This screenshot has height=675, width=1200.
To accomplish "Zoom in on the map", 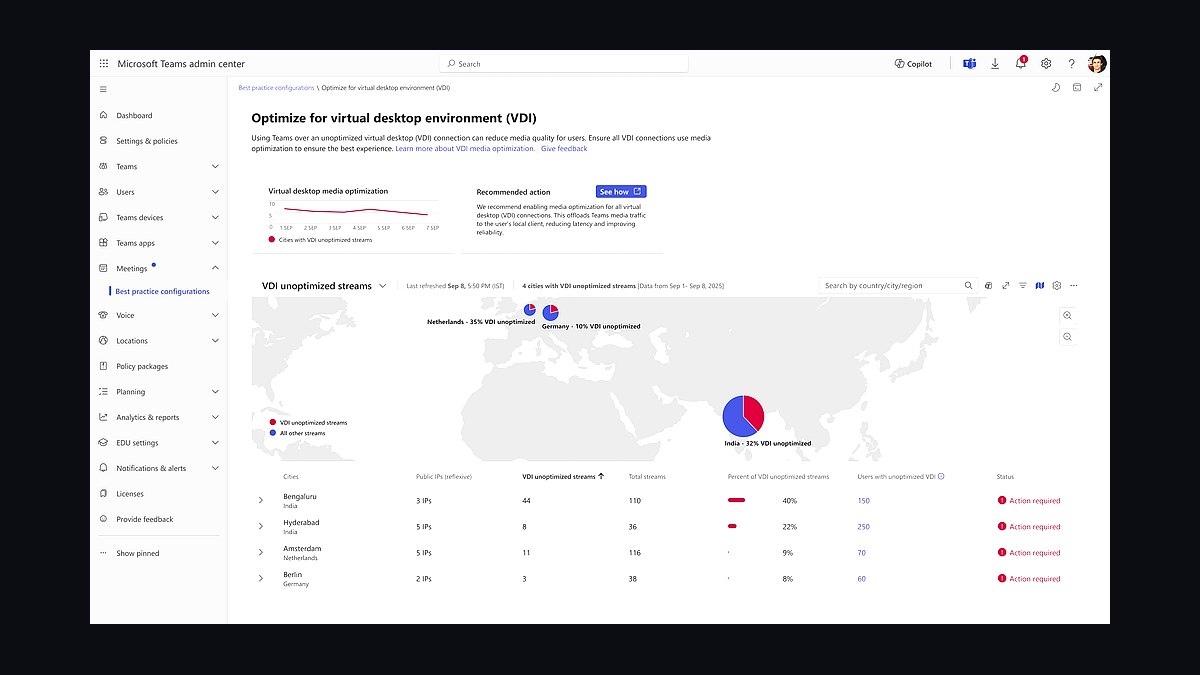I will coord(1068,315).
